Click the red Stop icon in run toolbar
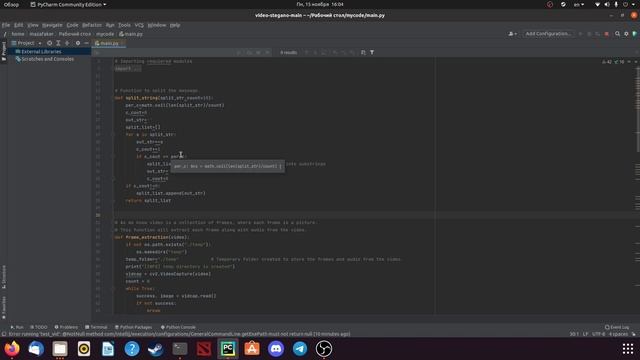The width and height of the screenshot is (640, 360). coord(607,34)
